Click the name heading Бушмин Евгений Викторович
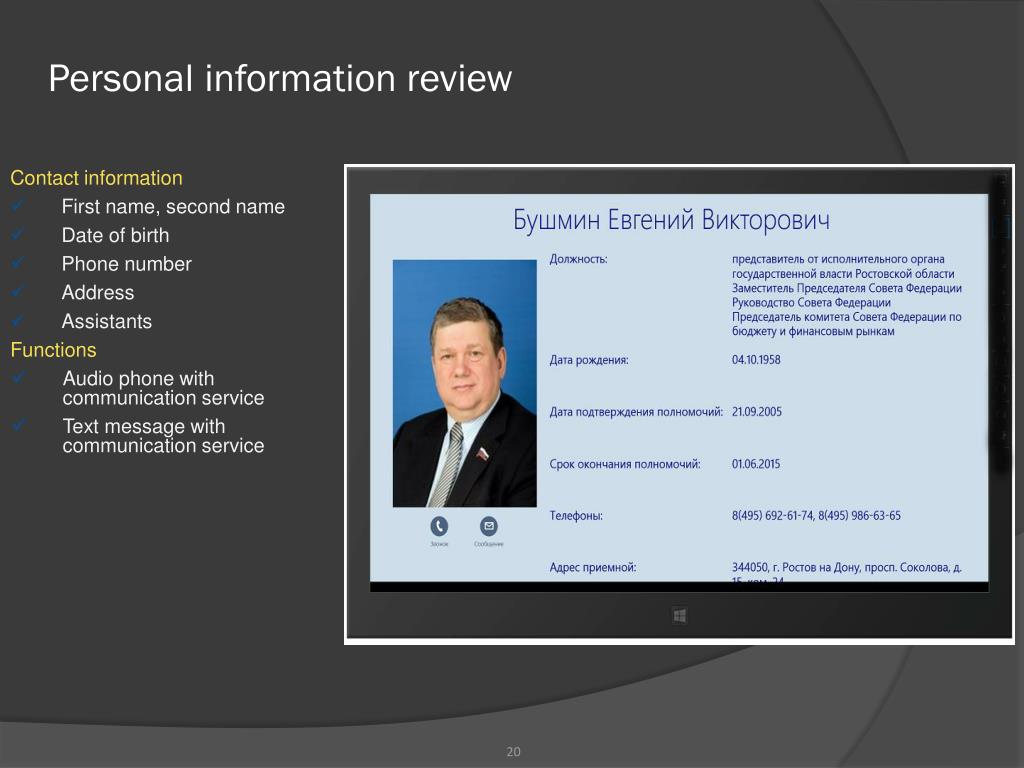The height and width of the screenshot is (768, 1024). [x=671, y=220]
